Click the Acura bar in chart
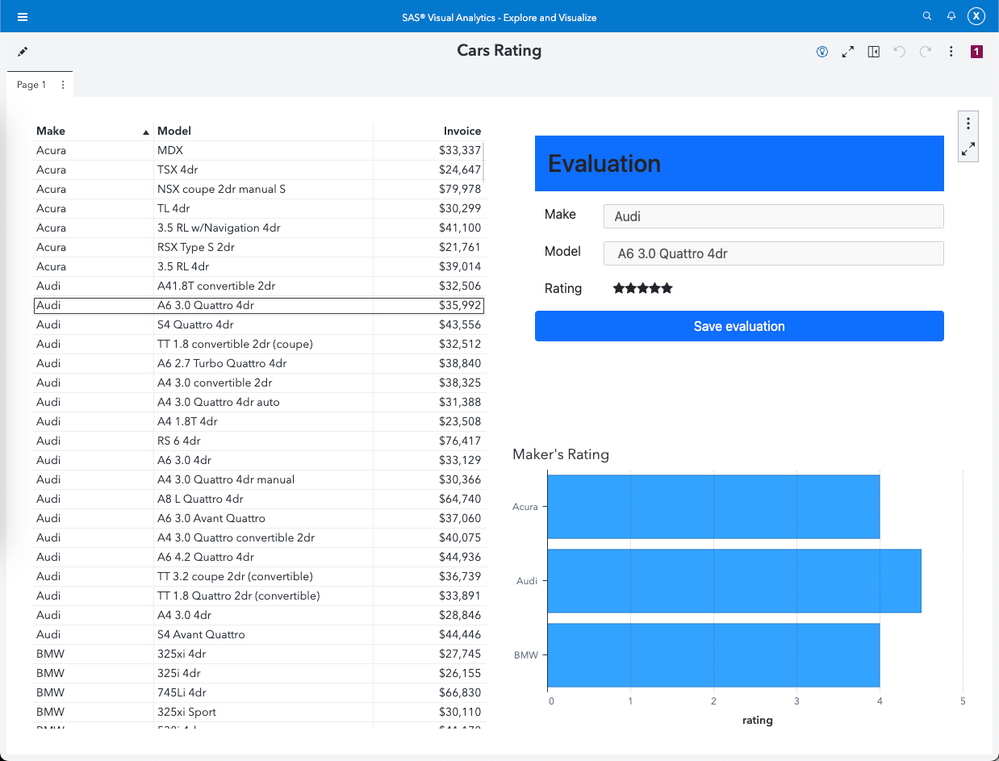This screenshot has width=999, height=761. (x=714, y=507)
